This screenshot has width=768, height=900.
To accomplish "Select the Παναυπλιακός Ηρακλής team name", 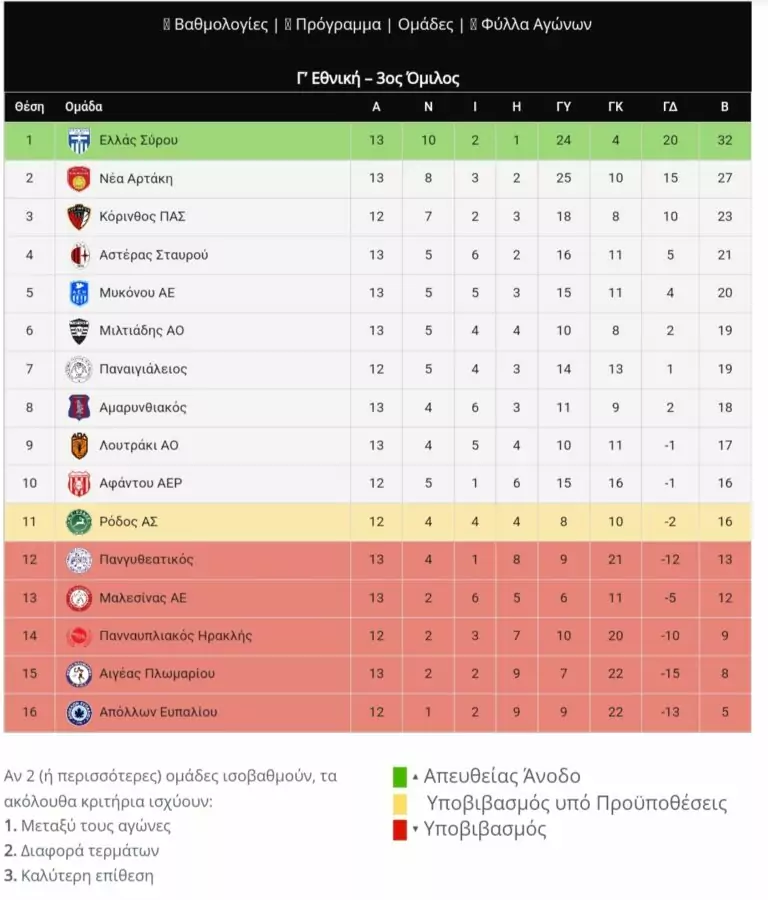I will (x=176, y=636).
